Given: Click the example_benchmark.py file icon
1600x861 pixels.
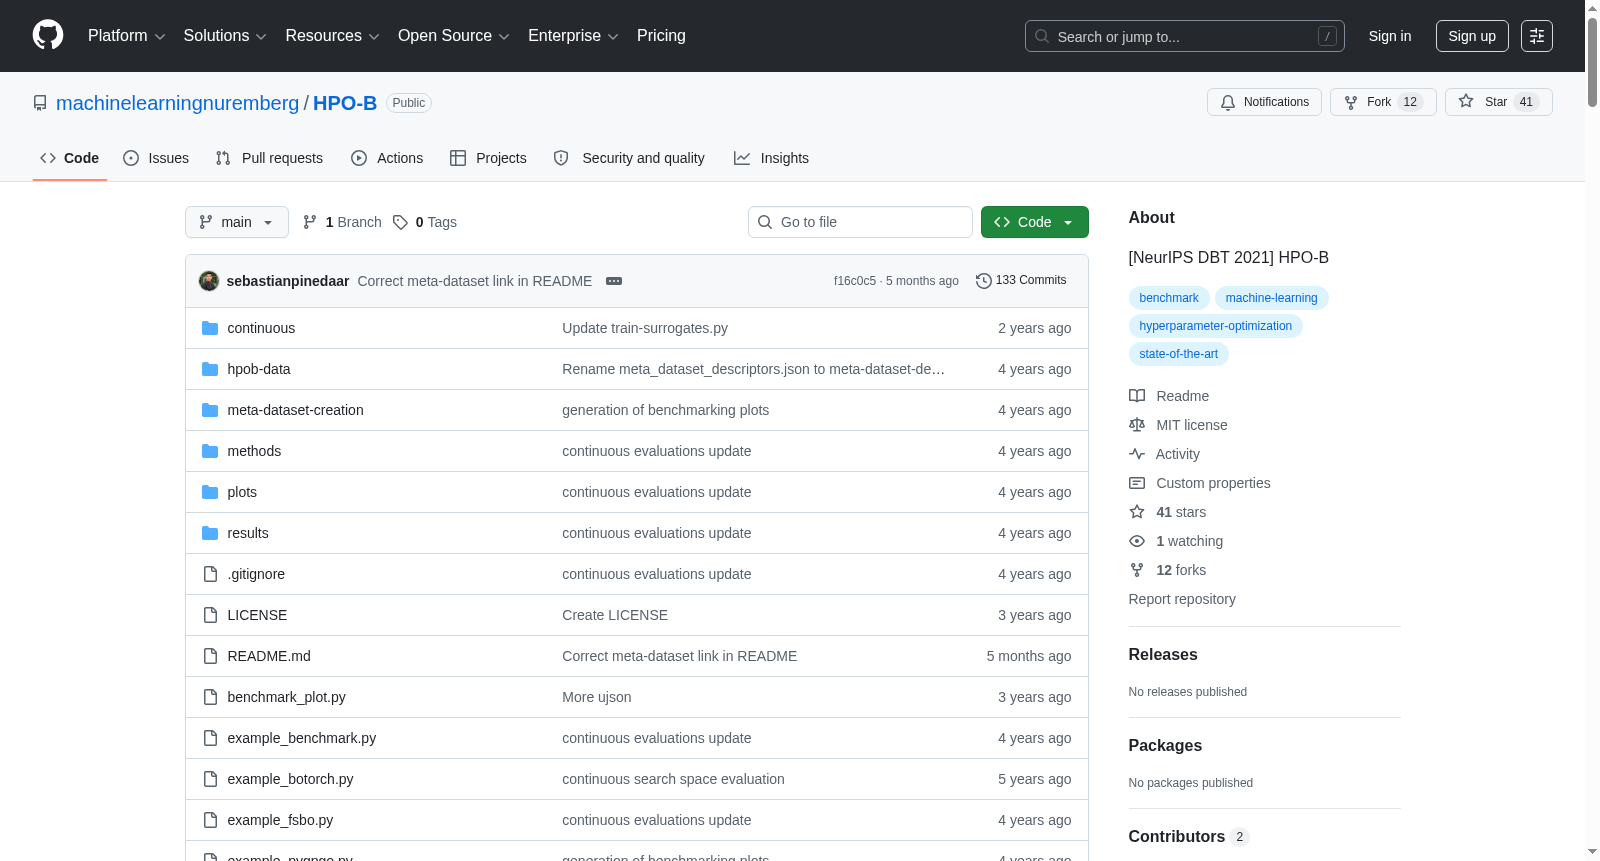Looking at the screenshot, I should tap(210, 738).
